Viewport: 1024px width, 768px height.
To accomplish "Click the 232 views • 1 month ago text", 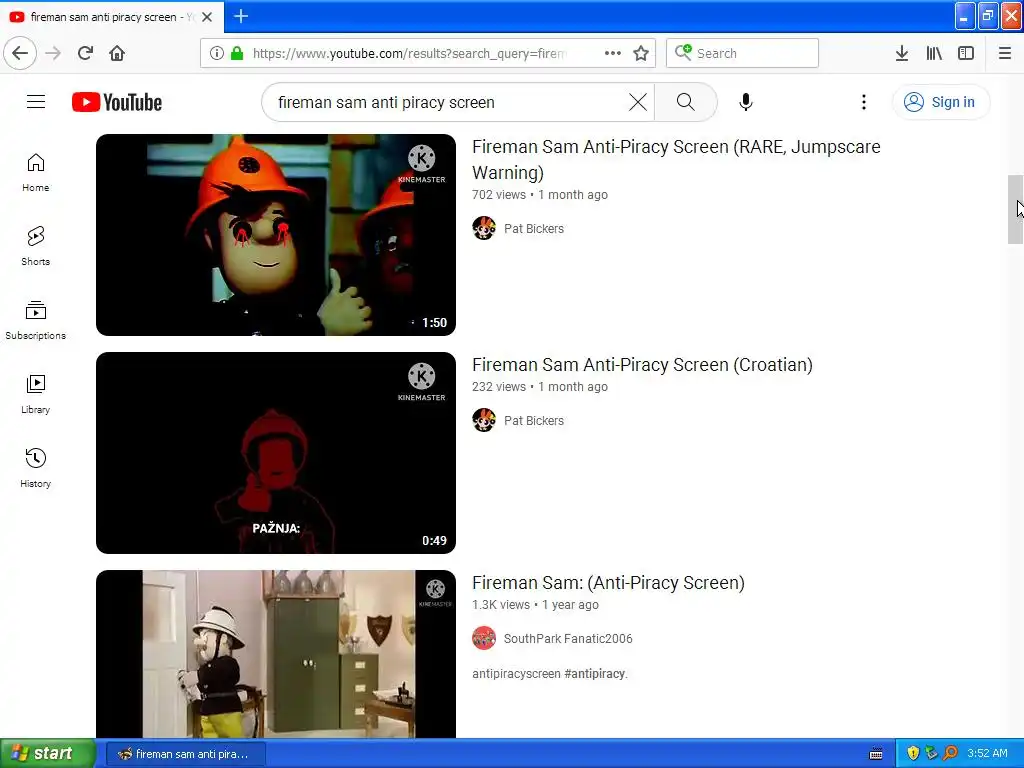I will 539,387.
